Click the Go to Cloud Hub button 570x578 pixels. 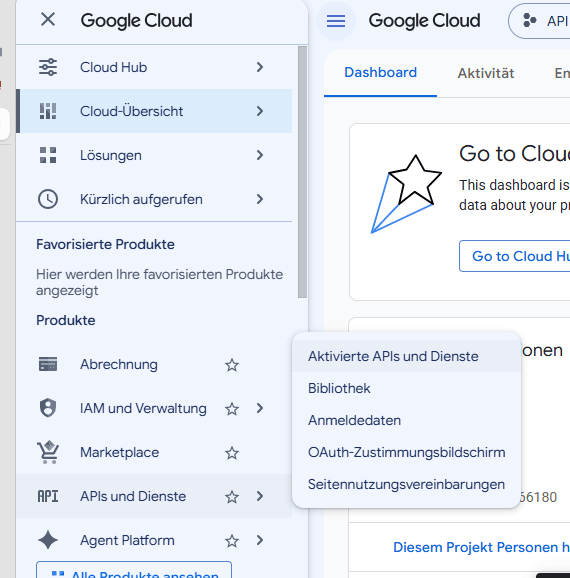pos(515,256)
